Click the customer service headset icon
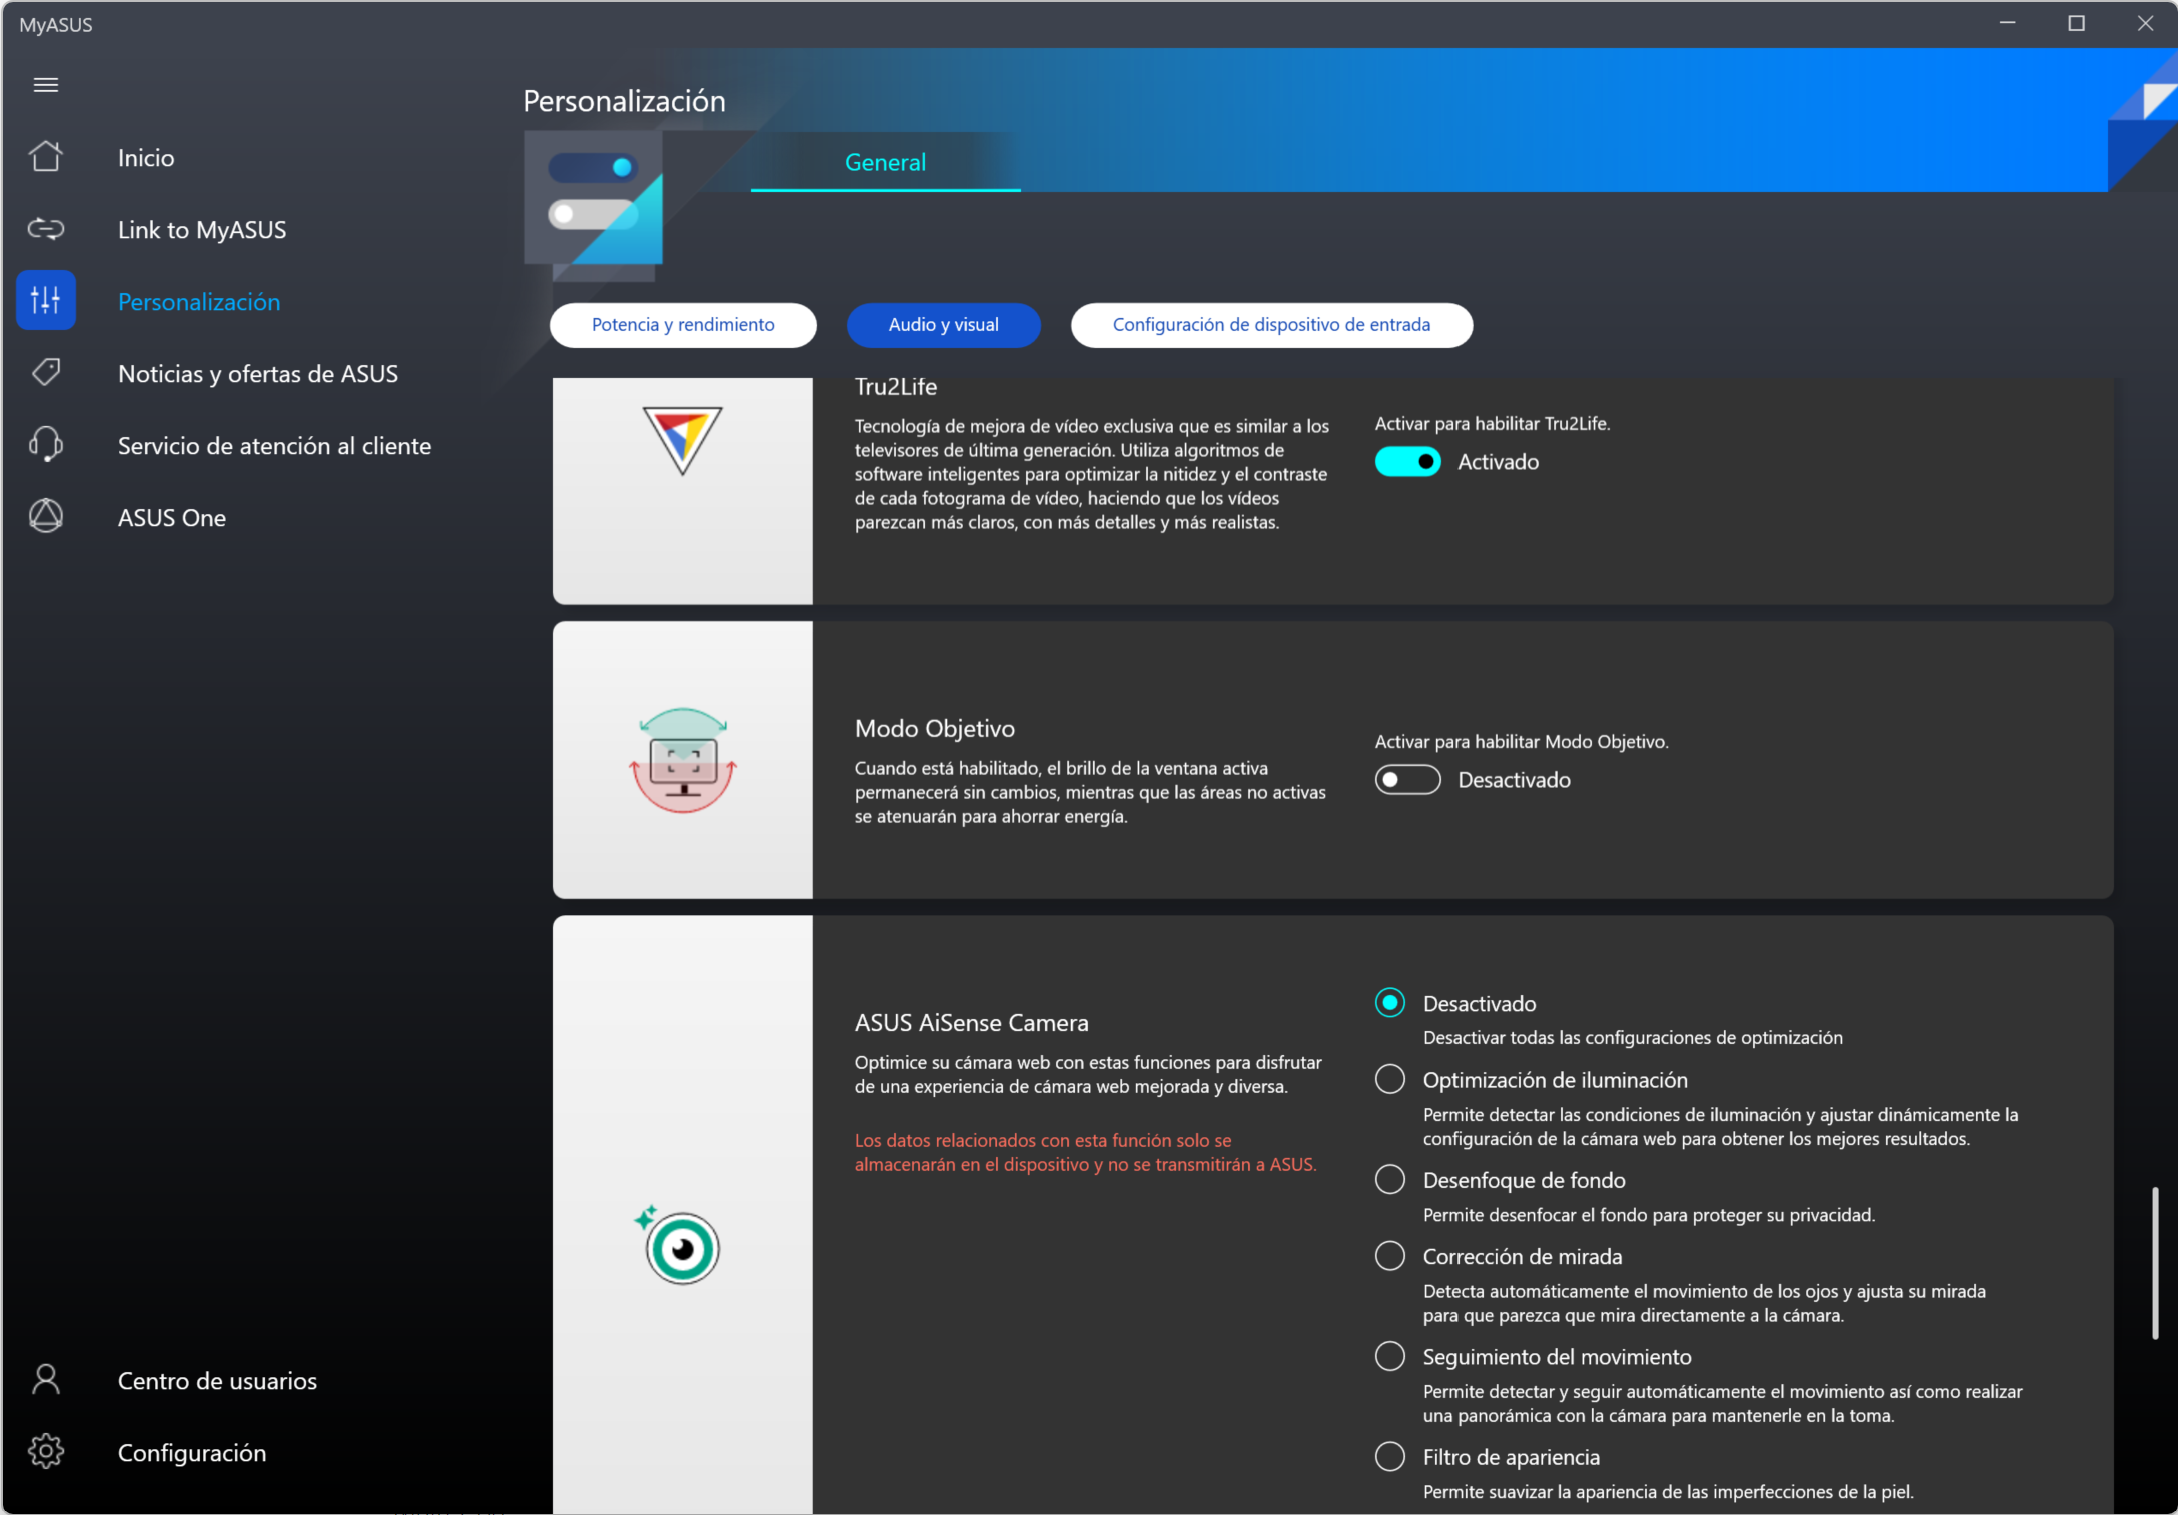 coord(46,445)
